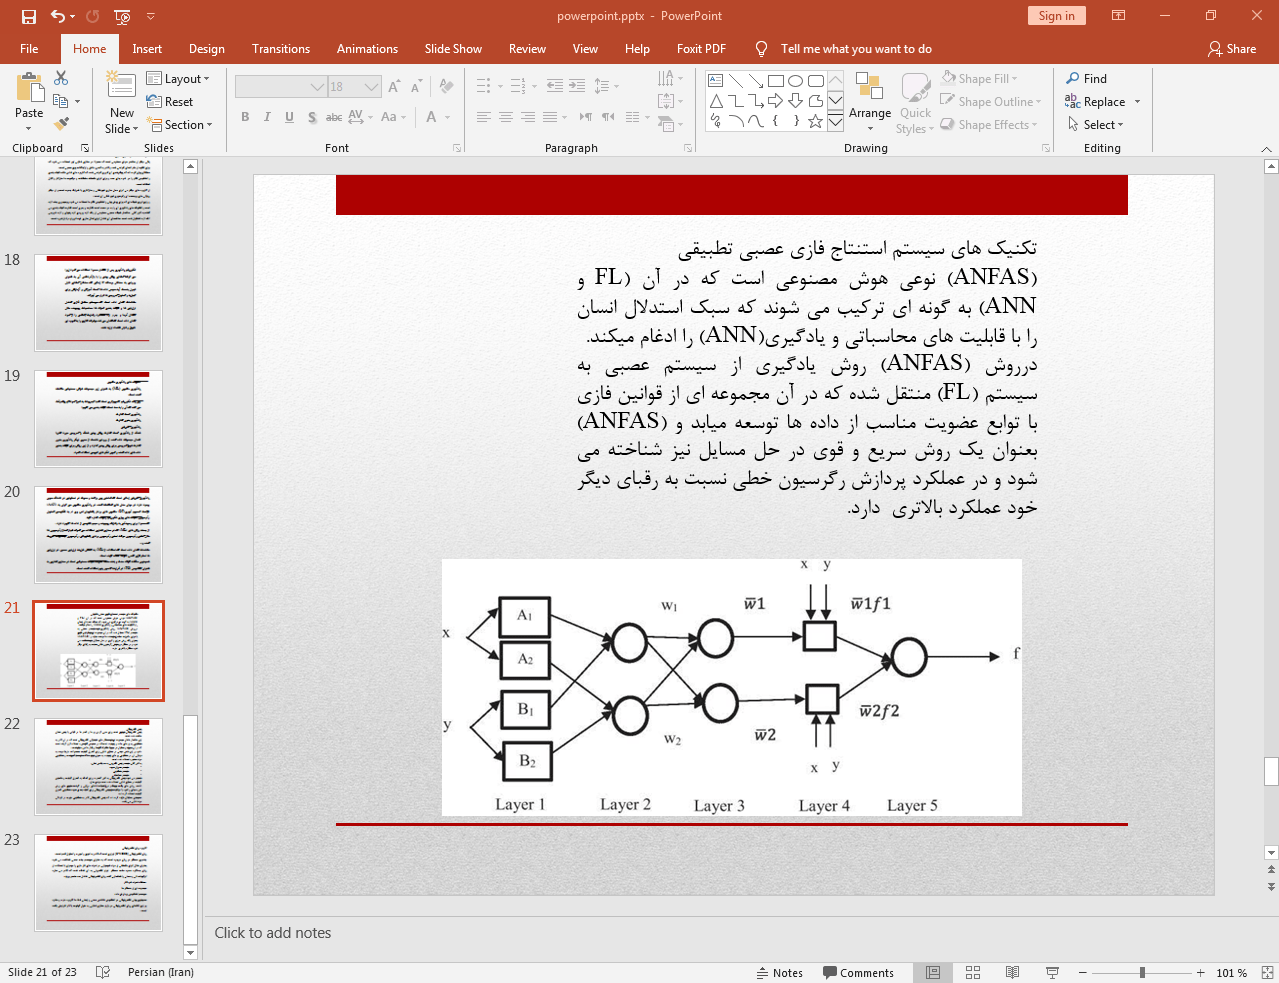Toggle Strikethrough formatting

[334, 117]
